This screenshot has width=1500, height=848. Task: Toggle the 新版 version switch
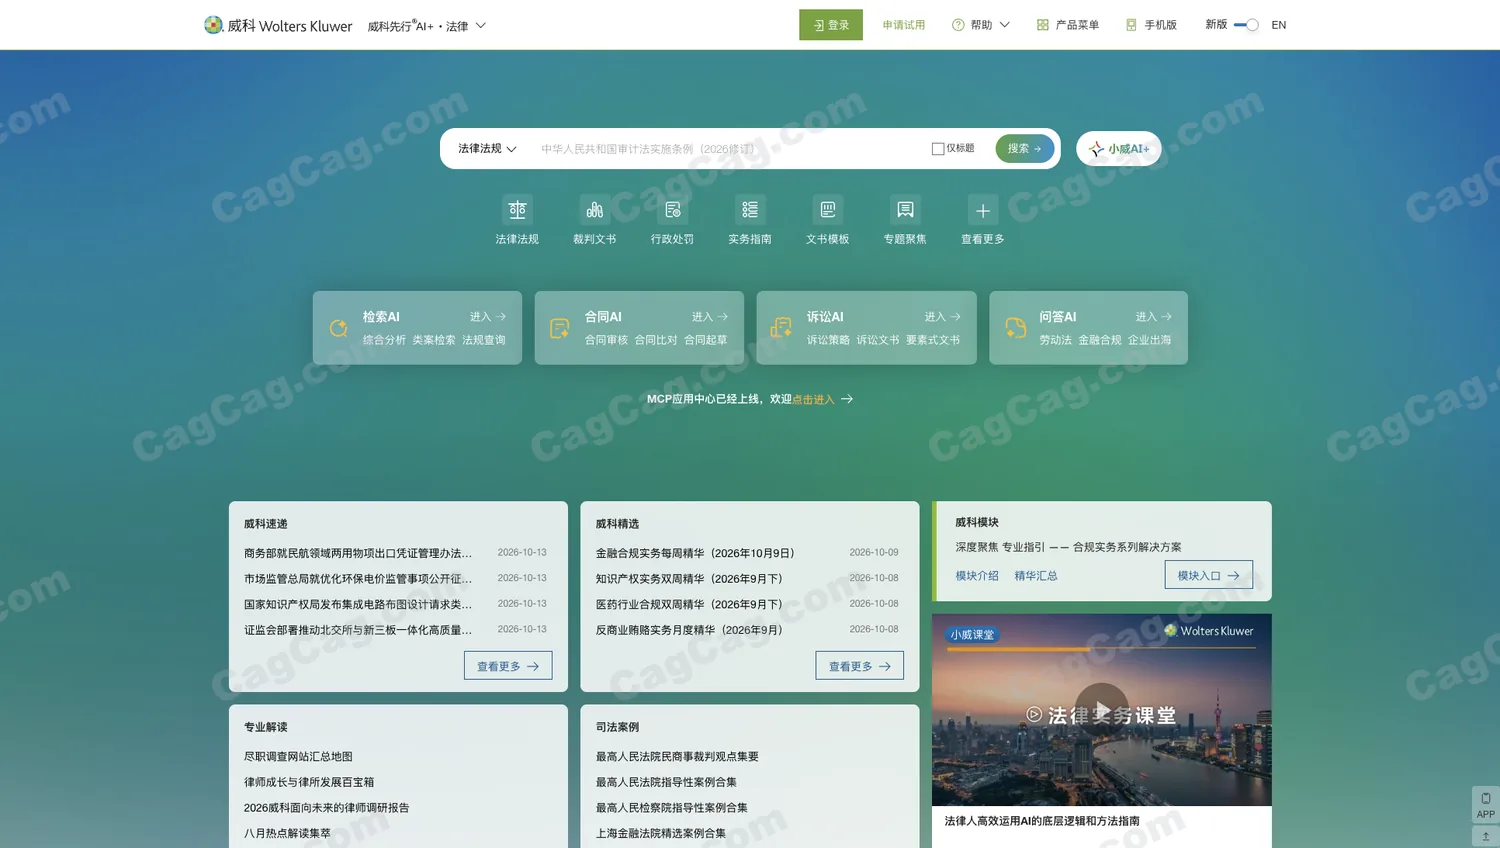click(1246, 25)
